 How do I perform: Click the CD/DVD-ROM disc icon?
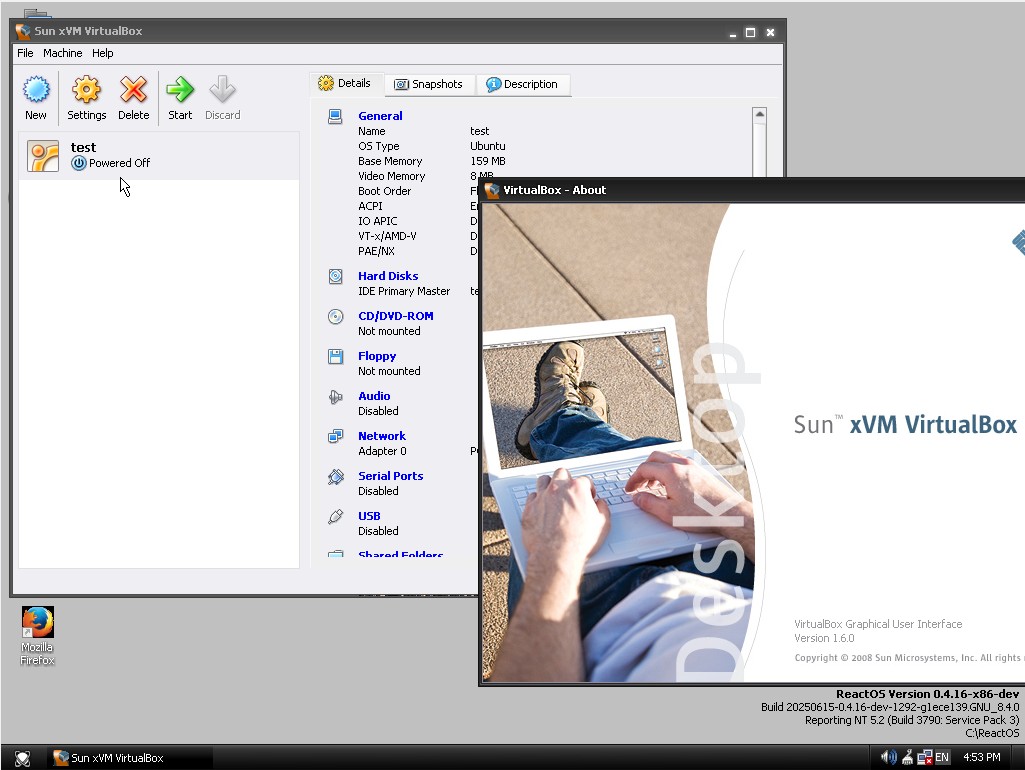tap(335, 316)
